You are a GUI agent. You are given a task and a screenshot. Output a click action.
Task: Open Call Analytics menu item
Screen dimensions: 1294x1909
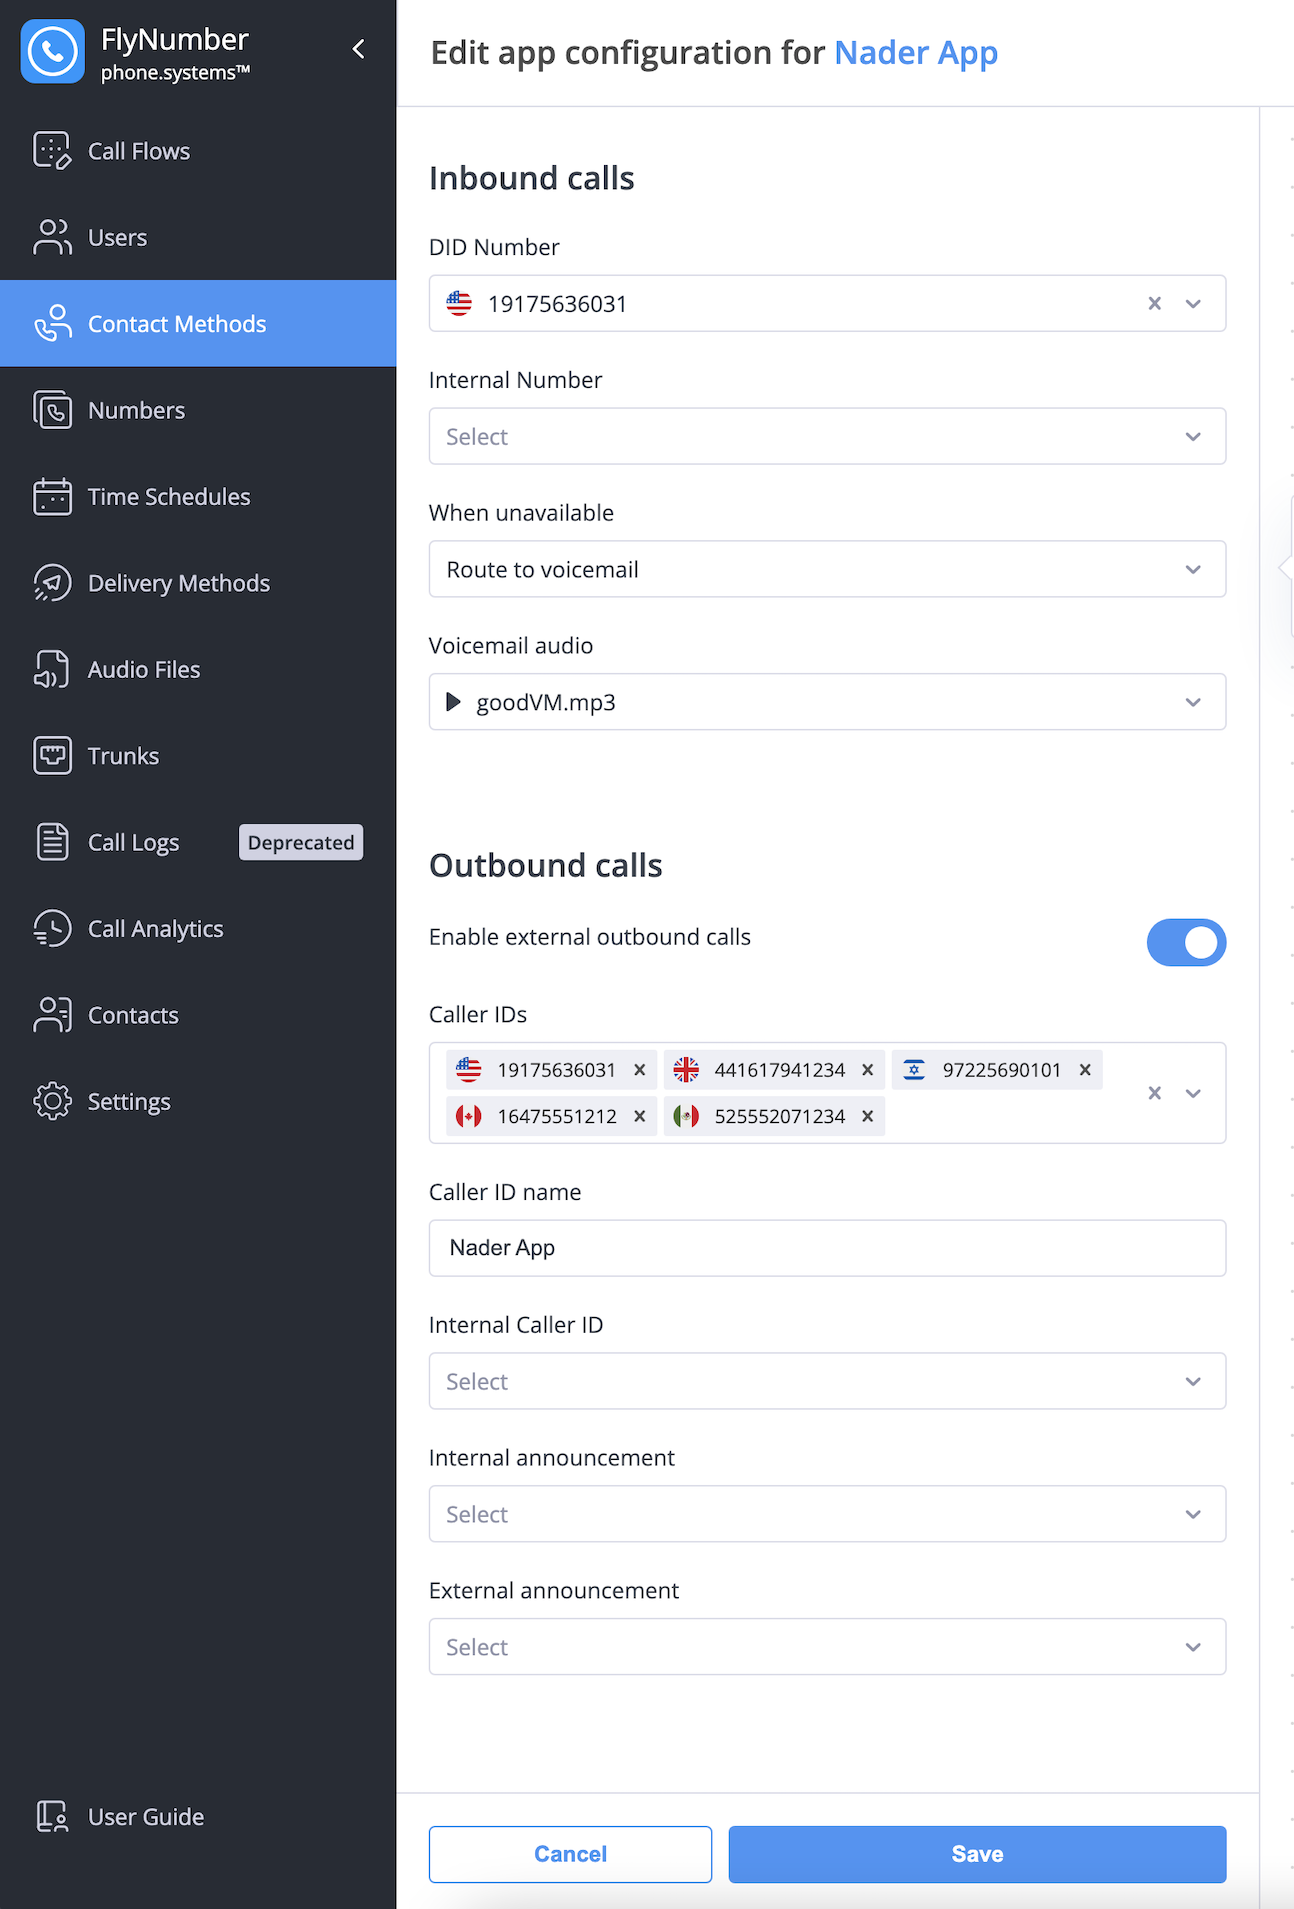coord(198,928)
